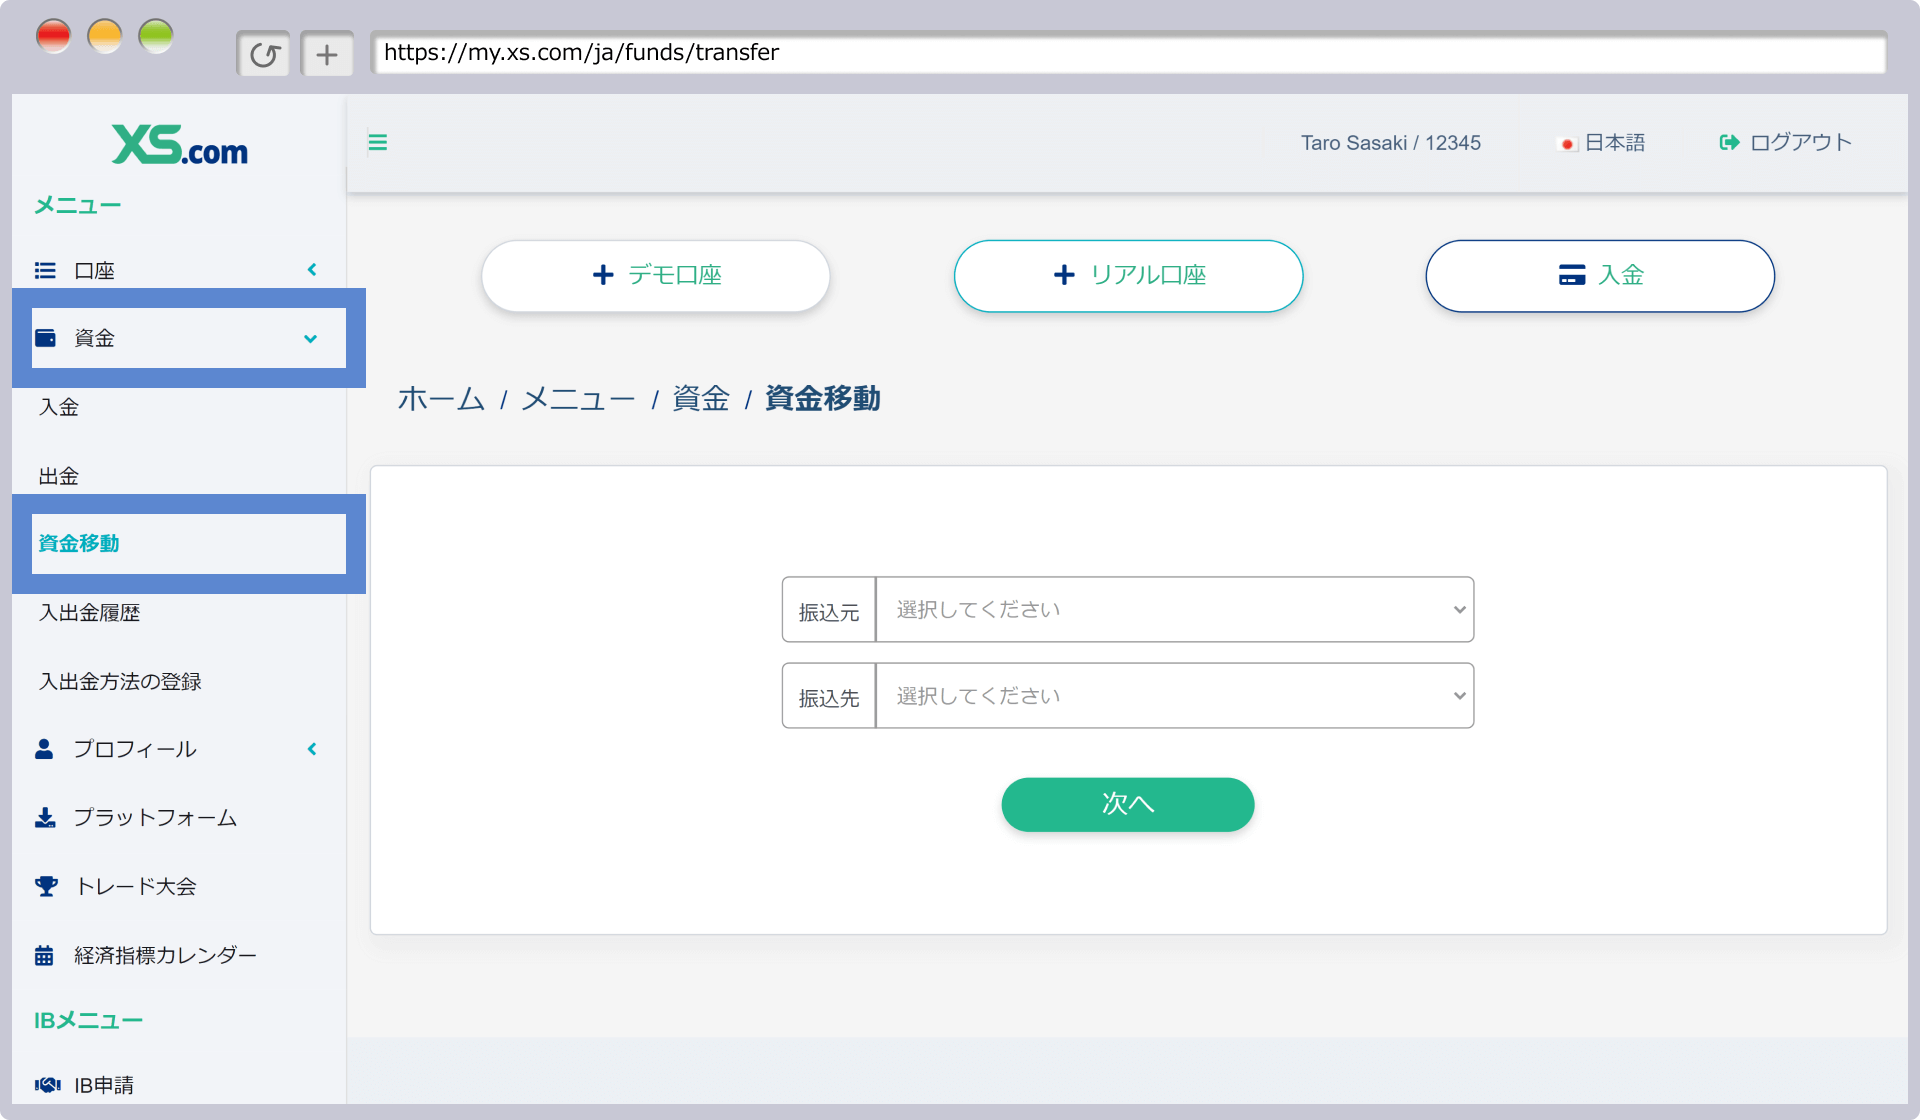This screenshot has width=1920, height=1120.
Task: Open the 振込先 destination account dropdown
Action: coord(1174,695)
